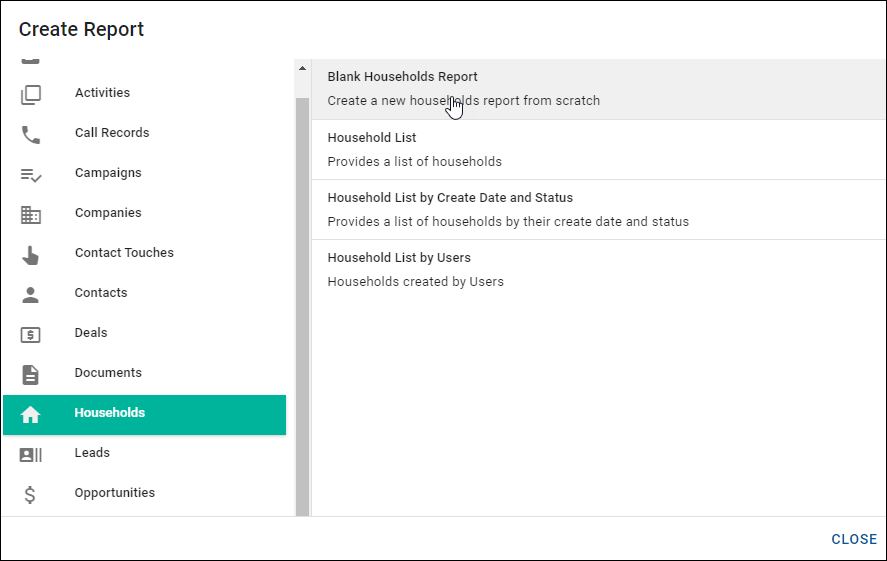Viewport: 887px width, 561px height.
Task: Click the Households home icon
Action: (x=31, y=414)
